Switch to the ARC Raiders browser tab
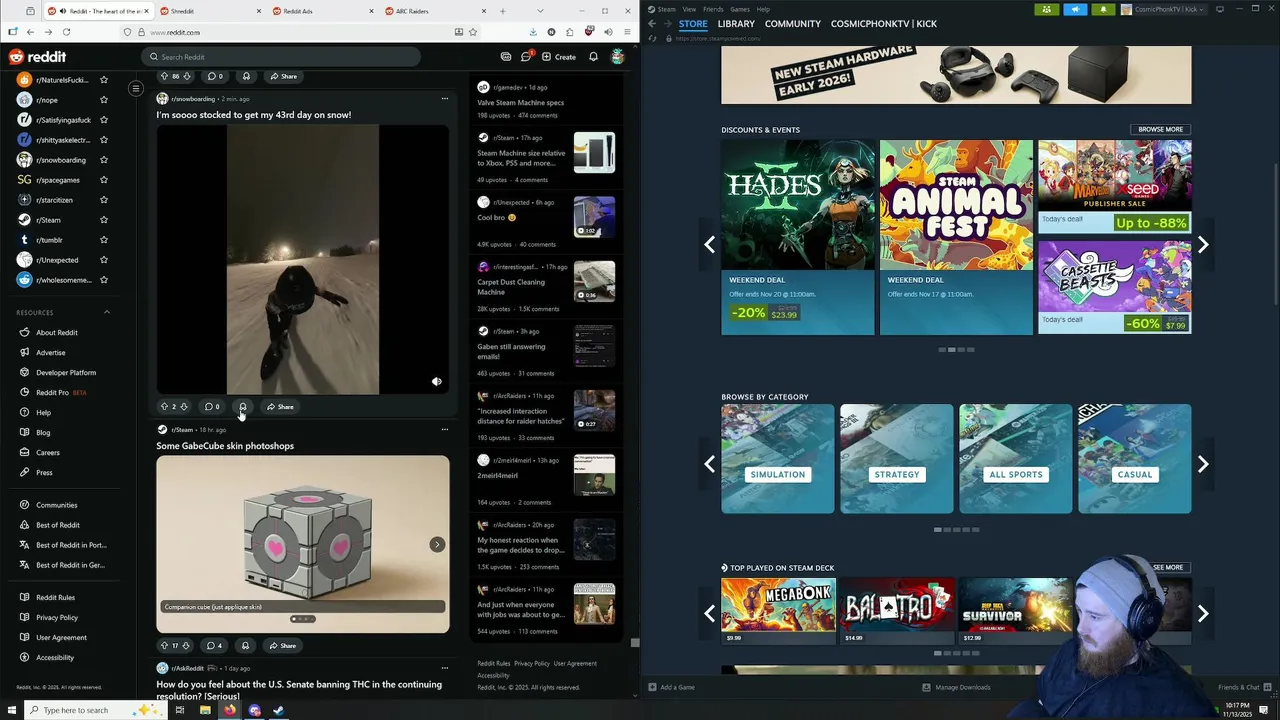Image resolution: width=1280 pixels, height=720 pixels. pyautogui.click(x=434, y=11)
